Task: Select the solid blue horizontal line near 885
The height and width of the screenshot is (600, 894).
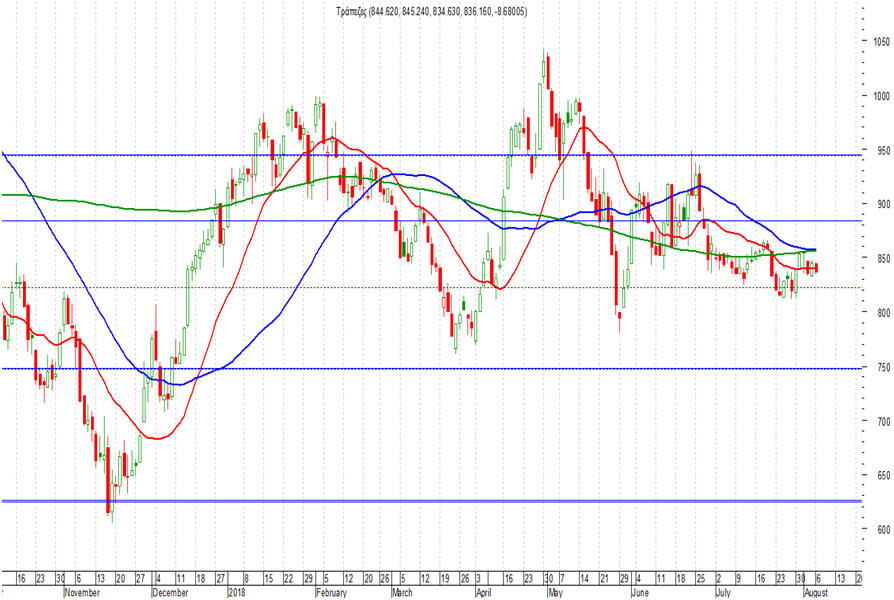Action: point(432,221)
